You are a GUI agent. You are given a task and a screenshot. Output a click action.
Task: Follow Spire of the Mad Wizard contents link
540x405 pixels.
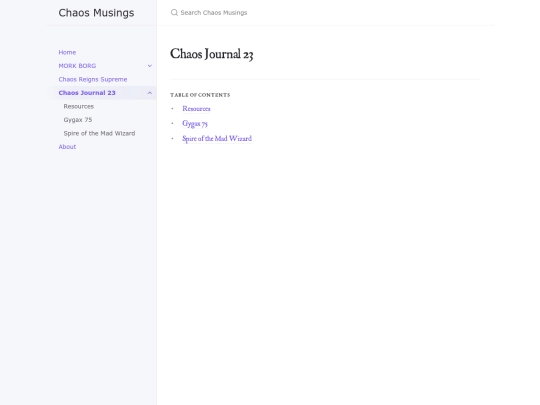point(217,138)
